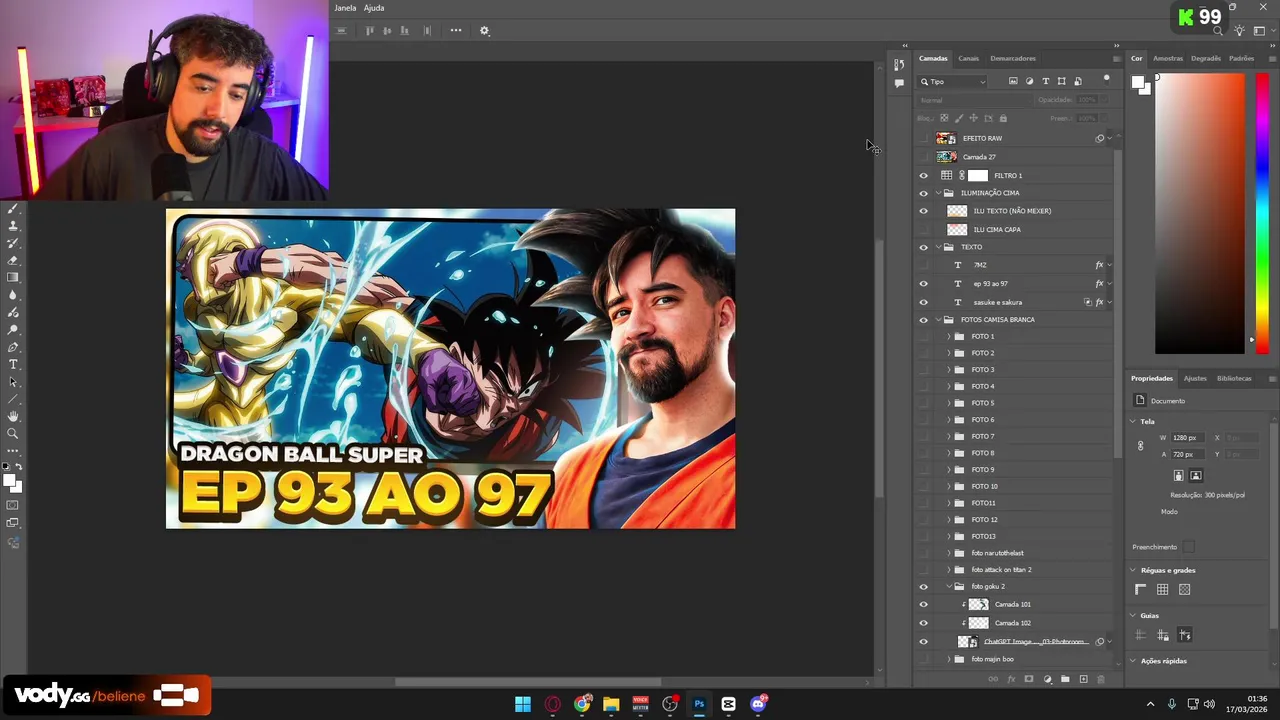Hide the FOTOS CAMISA BRANCA group
This screenshot has height=720, width=1280.
click(x=924, y=320)
